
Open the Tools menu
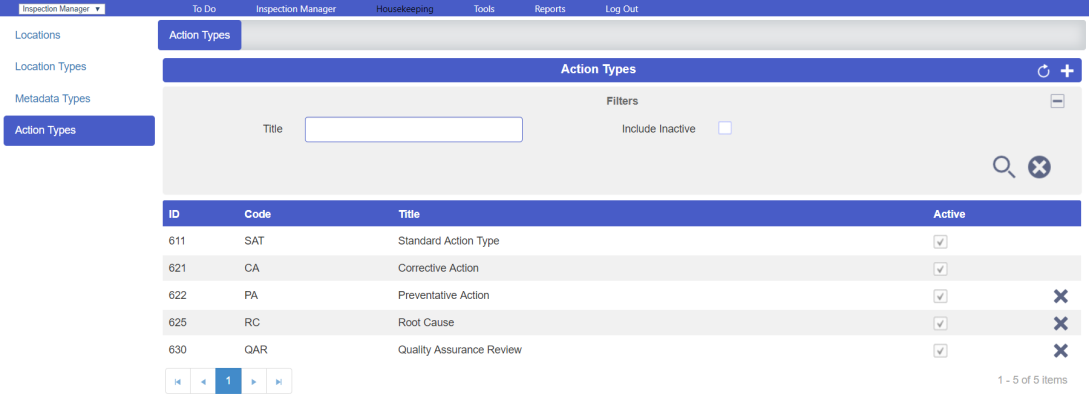click(x=484, y=9)
